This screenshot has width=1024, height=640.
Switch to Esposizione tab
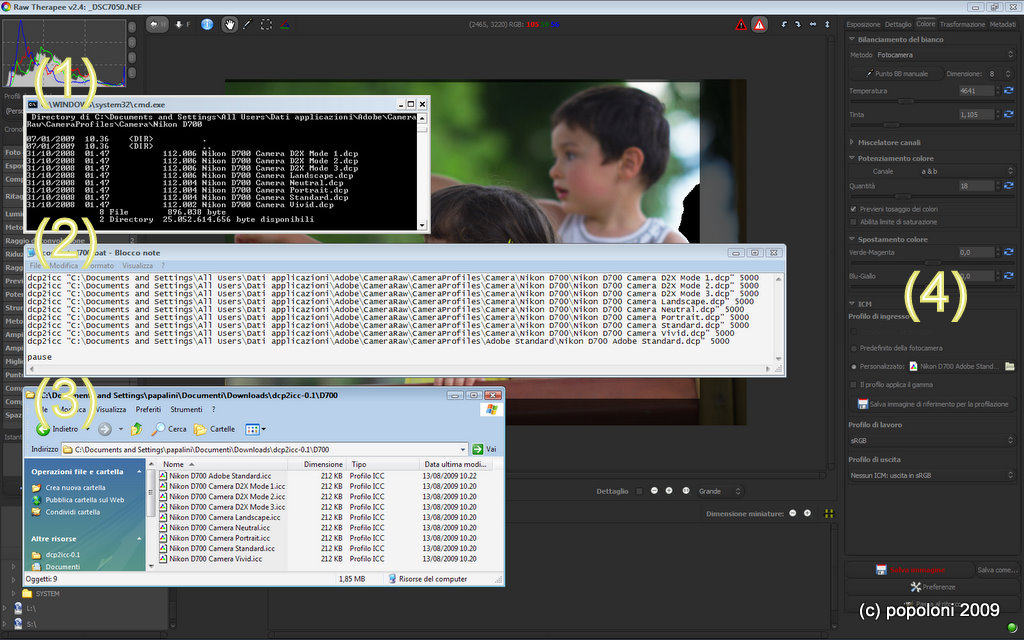point(863,24)
